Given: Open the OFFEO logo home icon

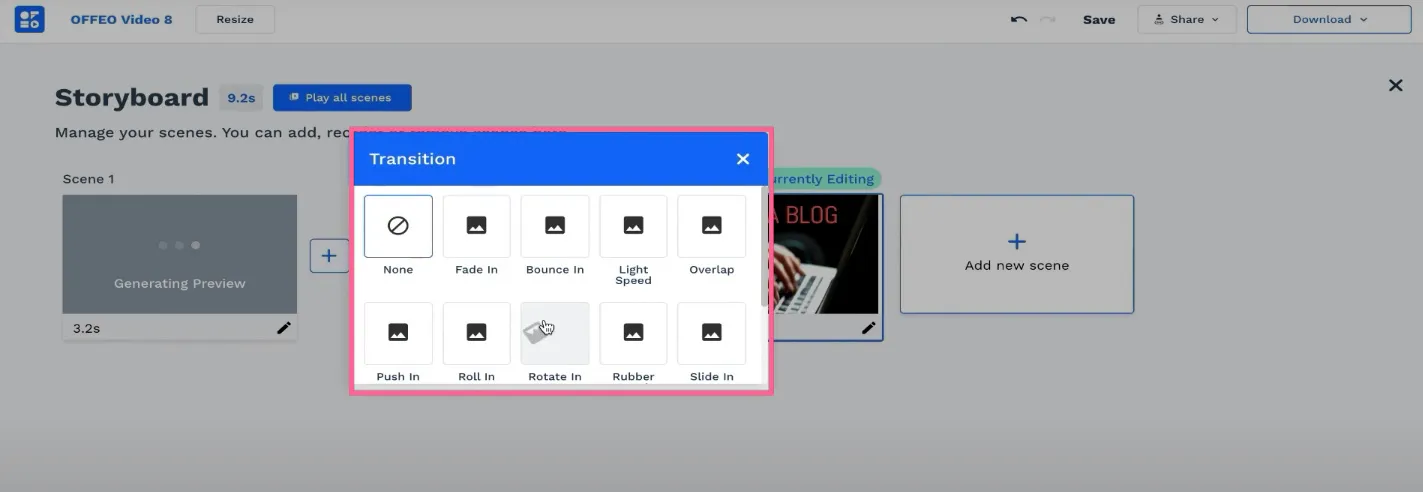Looking at the screenshot, I should pyautogui.click(x=30, y=19).
